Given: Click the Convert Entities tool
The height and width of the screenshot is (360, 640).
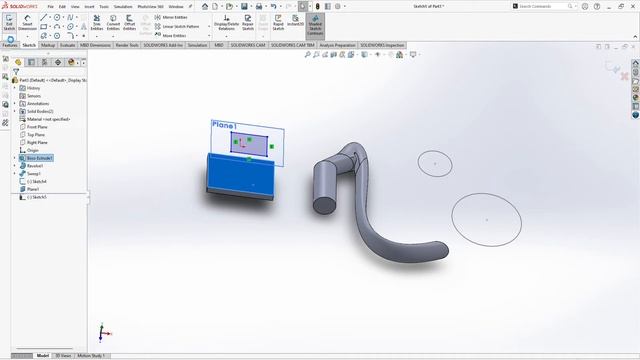Looking at the screenshot, I should (x=113, y=22).
